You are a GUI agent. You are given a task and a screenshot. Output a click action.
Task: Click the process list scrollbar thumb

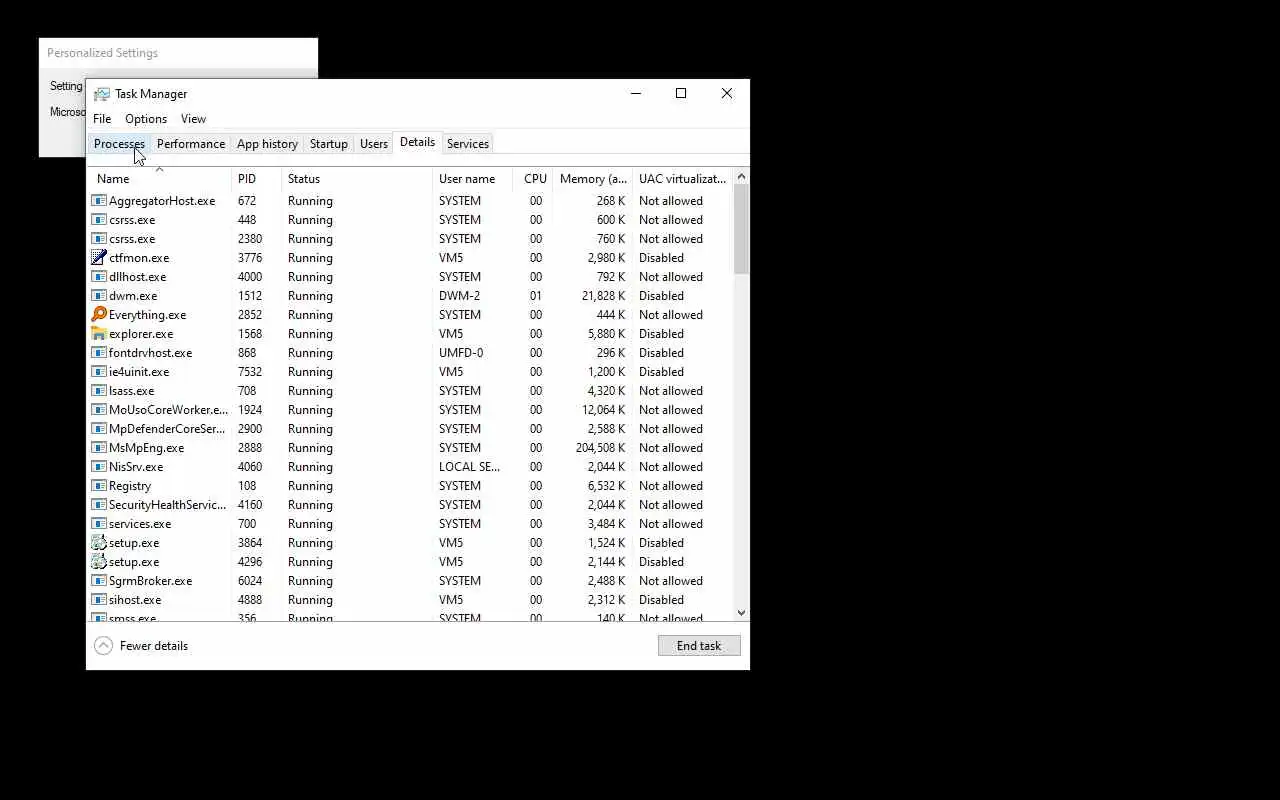(741, 229)
